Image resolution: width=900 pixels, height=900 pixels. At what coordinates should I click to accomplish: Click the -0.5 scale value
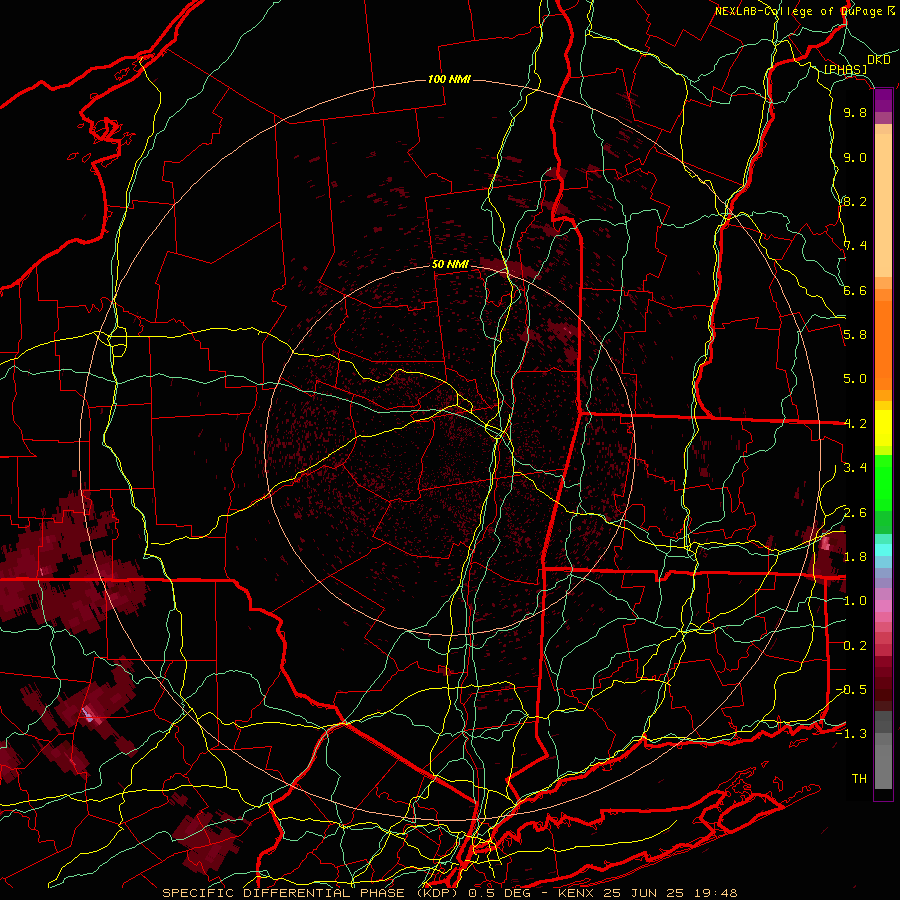[x=851, y=689]
